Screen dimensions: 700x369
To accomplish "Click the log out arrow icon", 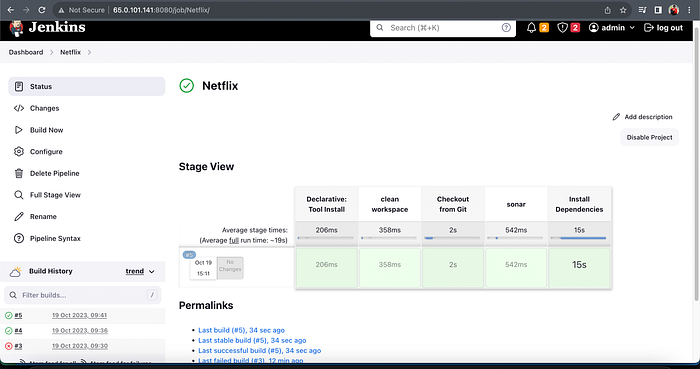I will point(648,28).
